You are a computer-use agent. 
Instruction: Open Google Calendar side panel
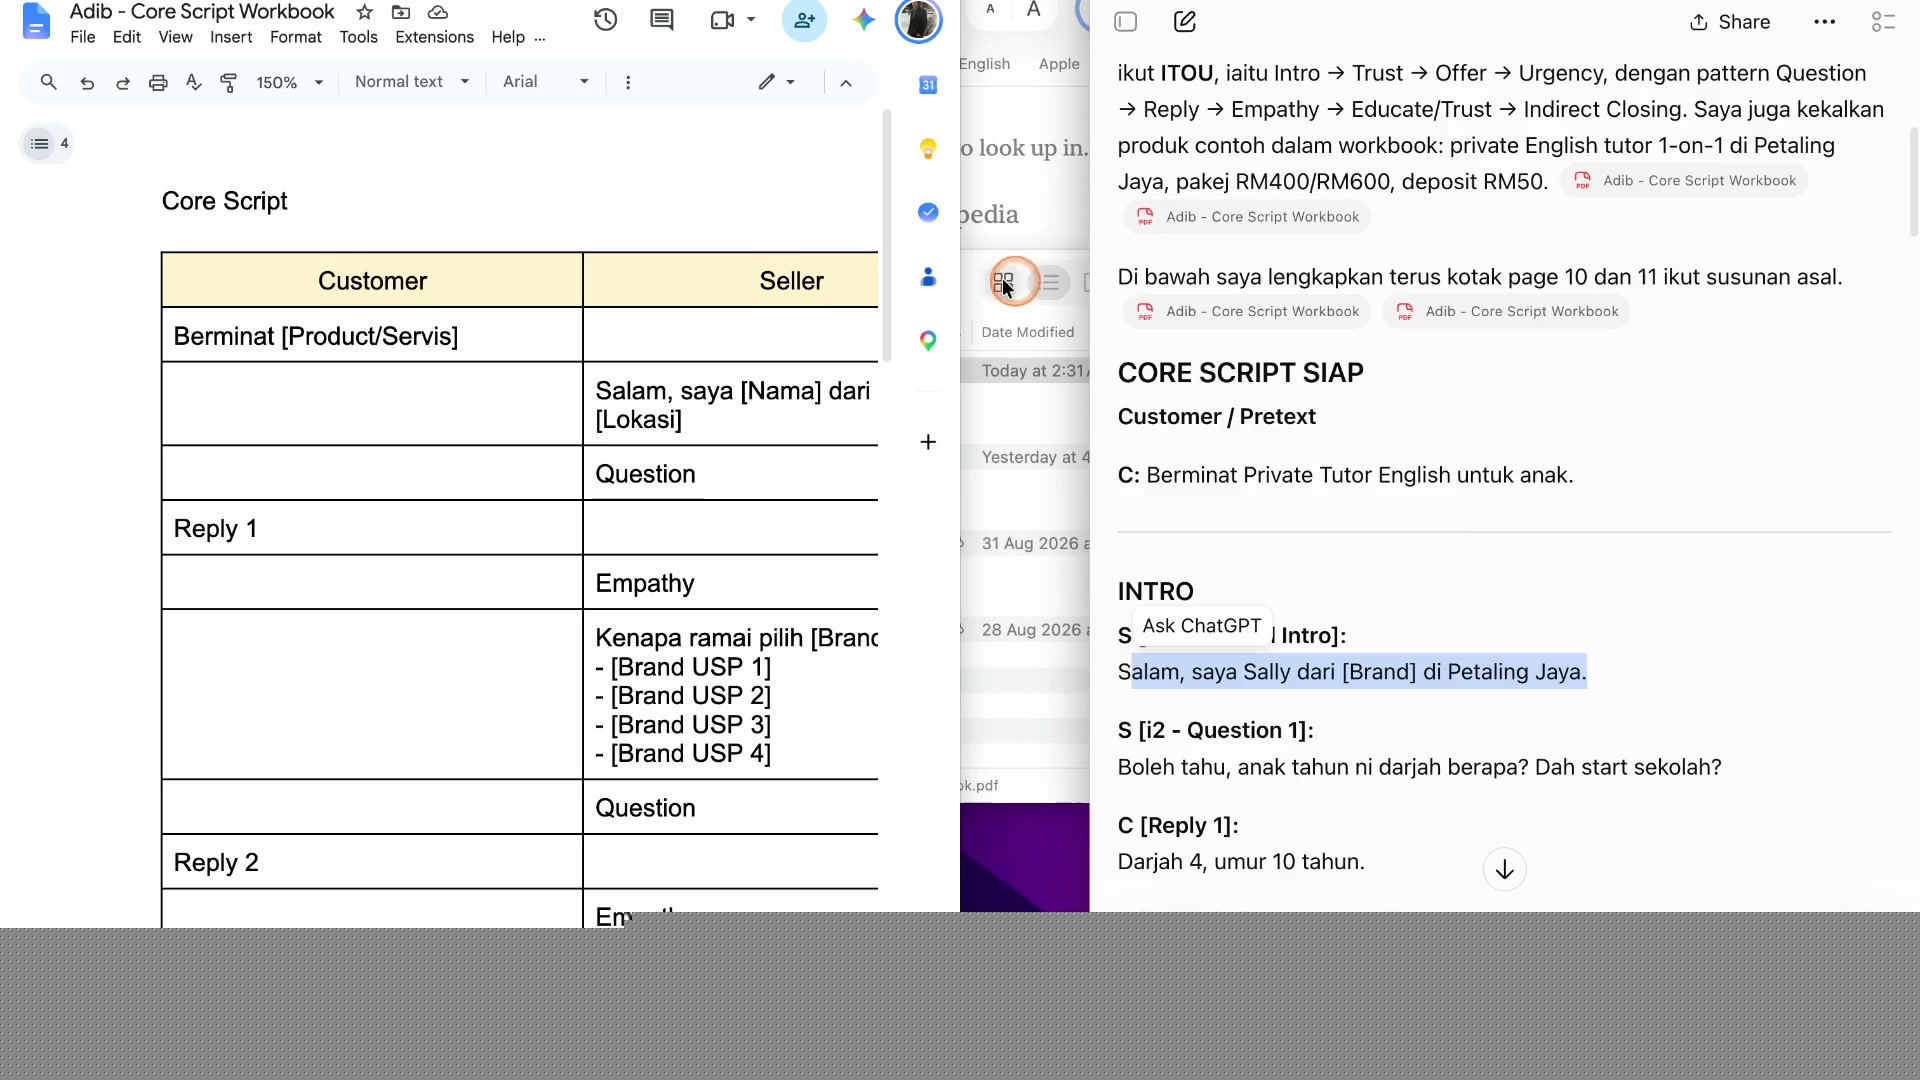(x=928, y=85)
